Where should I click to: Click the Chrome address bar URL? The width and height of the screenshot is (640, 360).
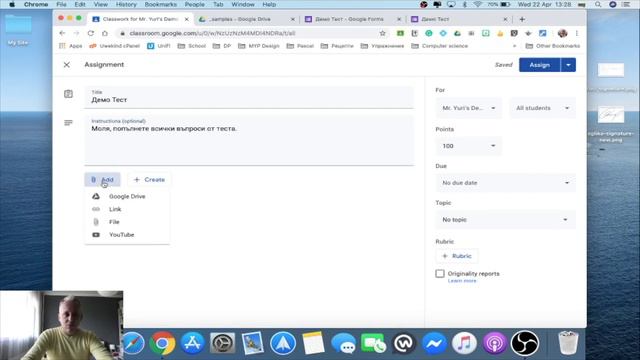tap(212, 33)
